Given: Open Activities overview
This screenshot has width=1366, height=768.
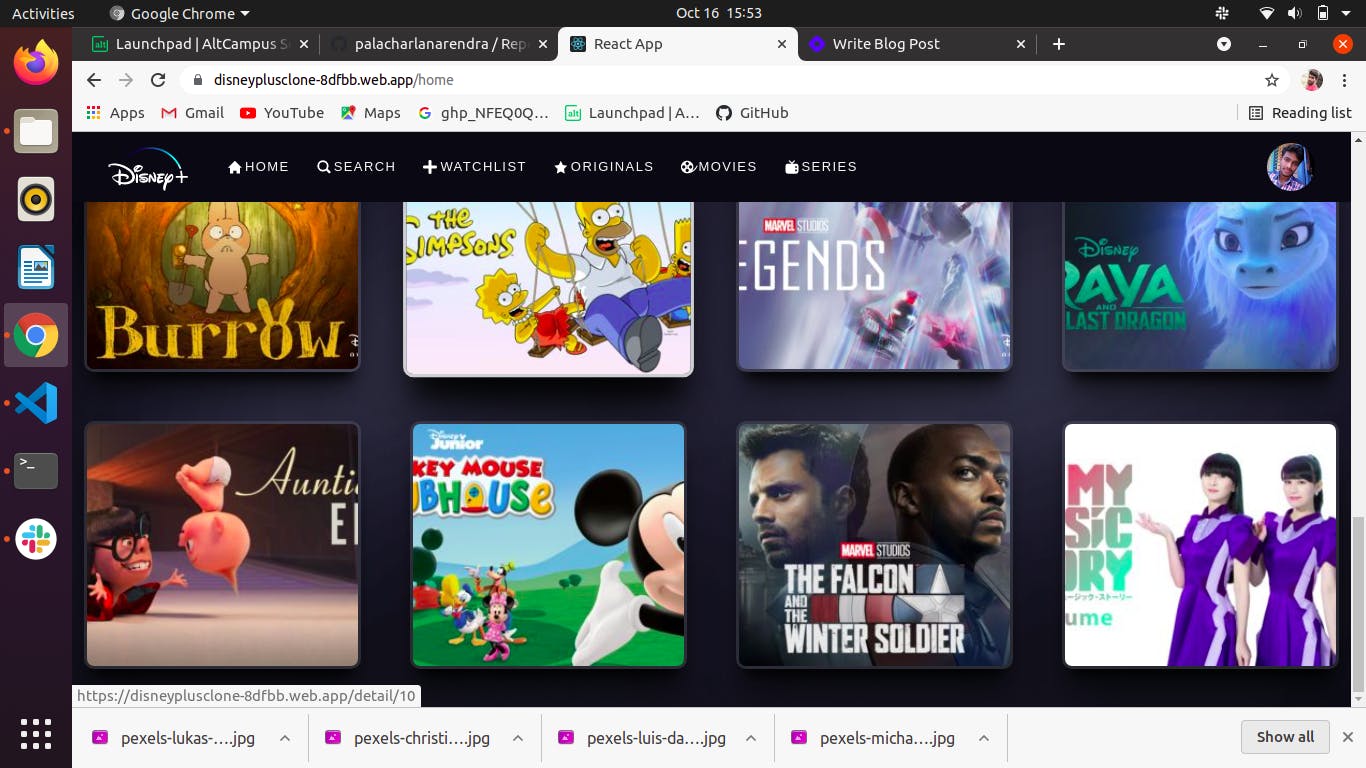Looking at the screenshot, I should pyautogui.click(x=43, y=14).
